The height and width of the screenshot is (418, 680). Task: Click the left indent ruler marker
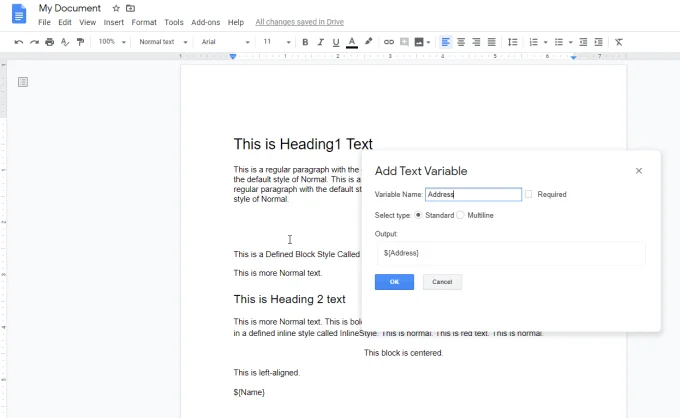tap(233, 56)
